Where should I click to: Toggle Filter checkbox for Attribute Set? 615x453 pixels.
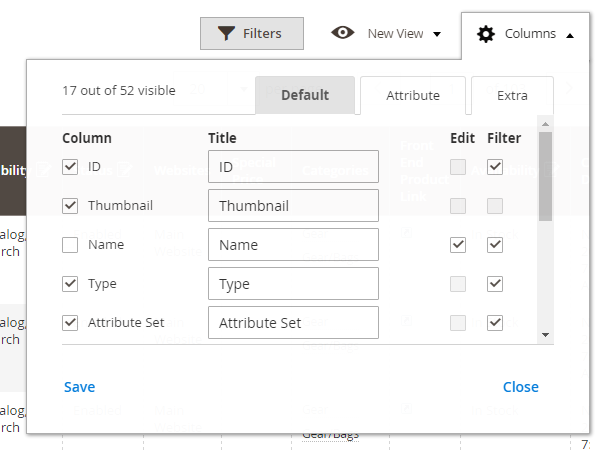click(x=495, y=323)
